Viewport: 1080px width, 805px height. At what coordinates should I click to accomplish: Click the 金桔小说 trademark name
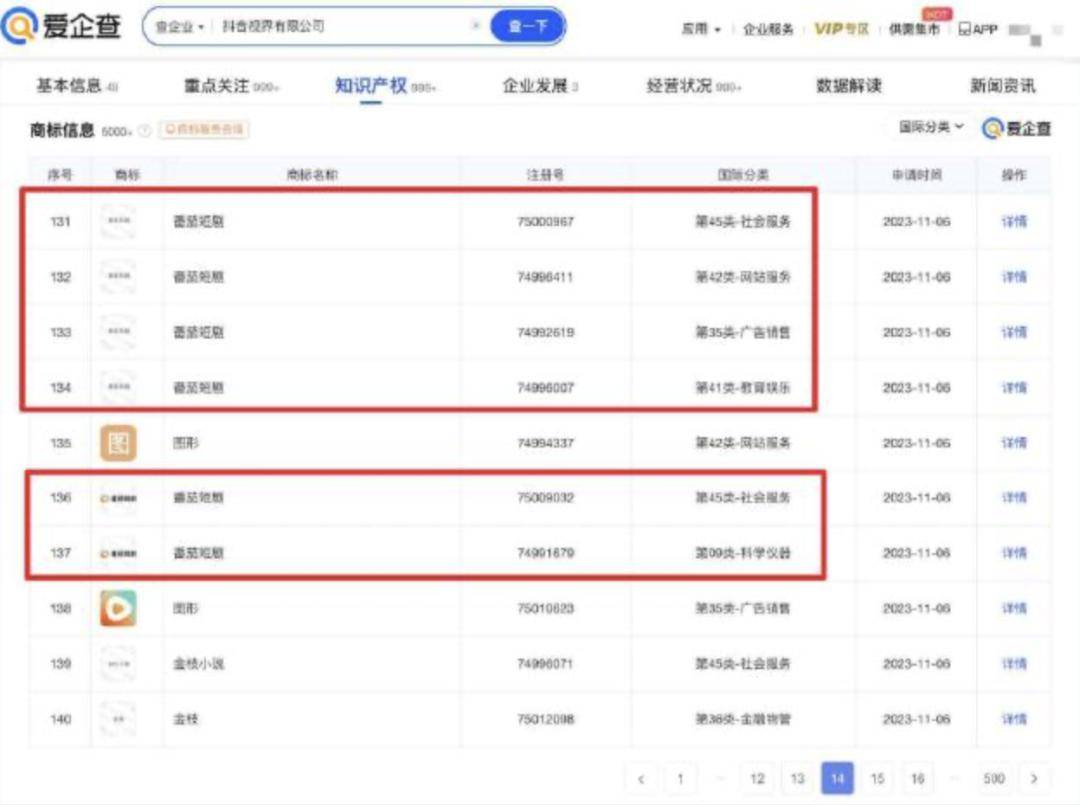tap(198, 664)
